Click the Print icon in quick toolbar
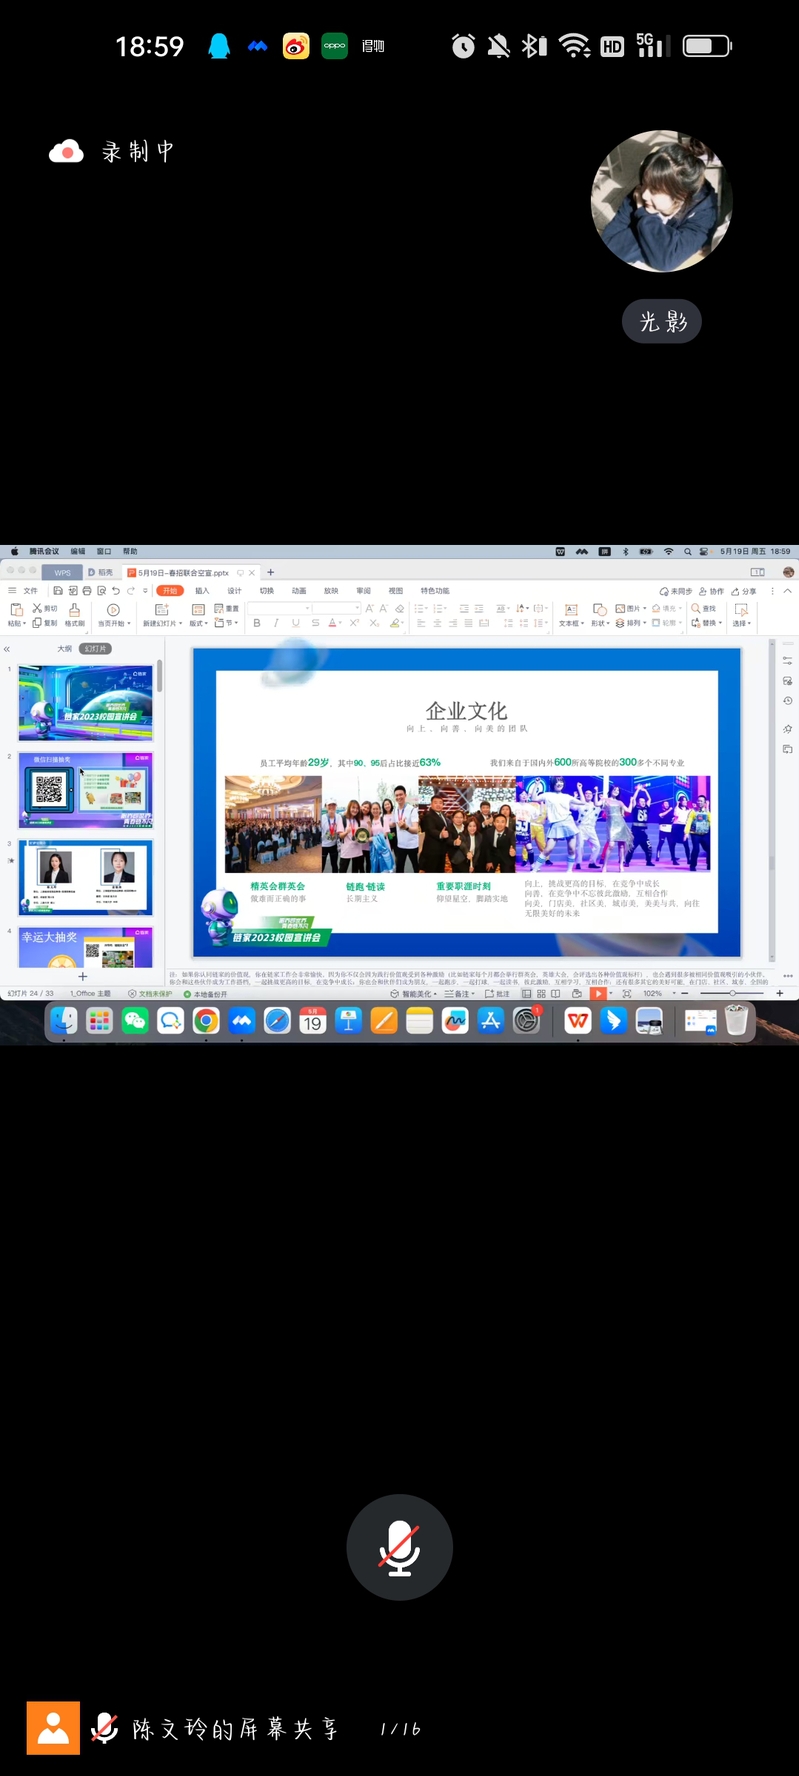 (87, 591)
